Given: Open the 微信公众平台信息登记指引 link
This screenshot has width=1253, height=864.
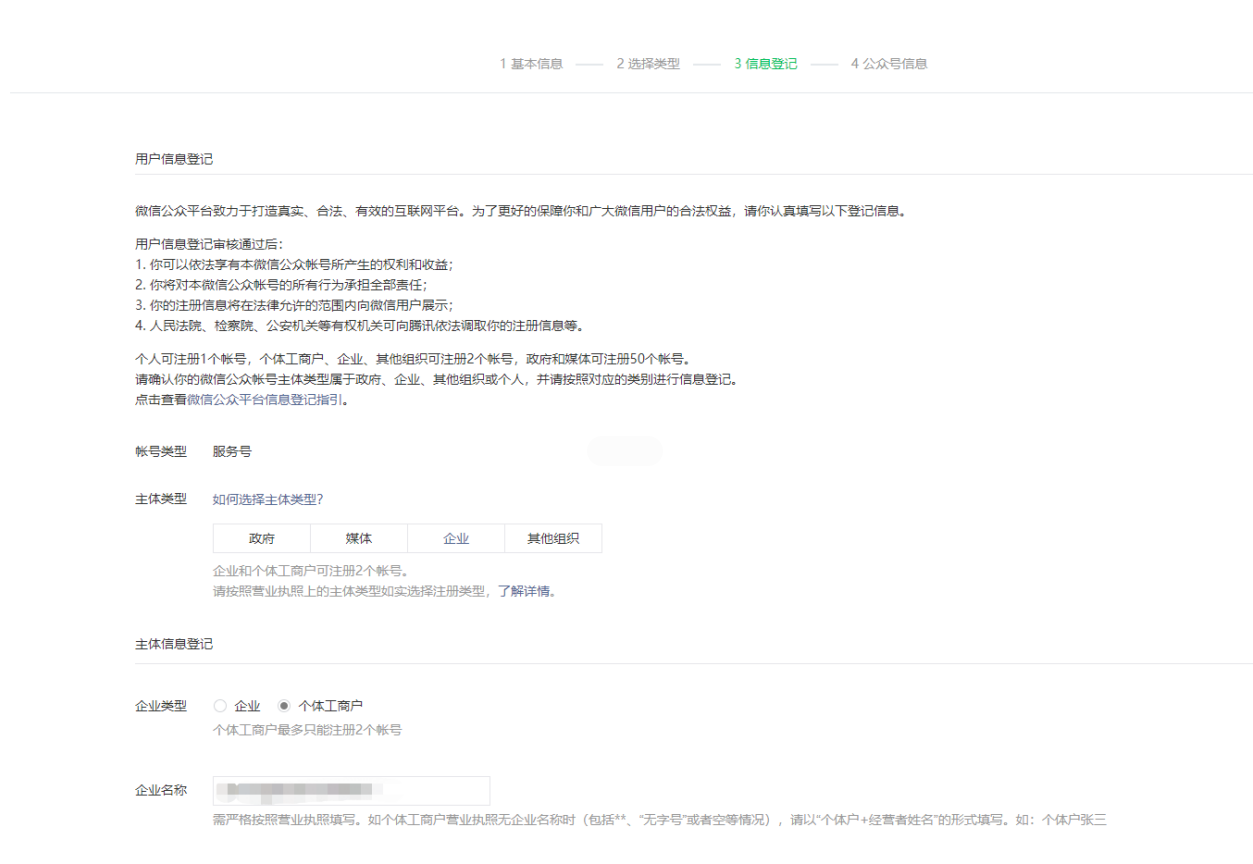Looking at the screenshot, I should tap(265, 399).
